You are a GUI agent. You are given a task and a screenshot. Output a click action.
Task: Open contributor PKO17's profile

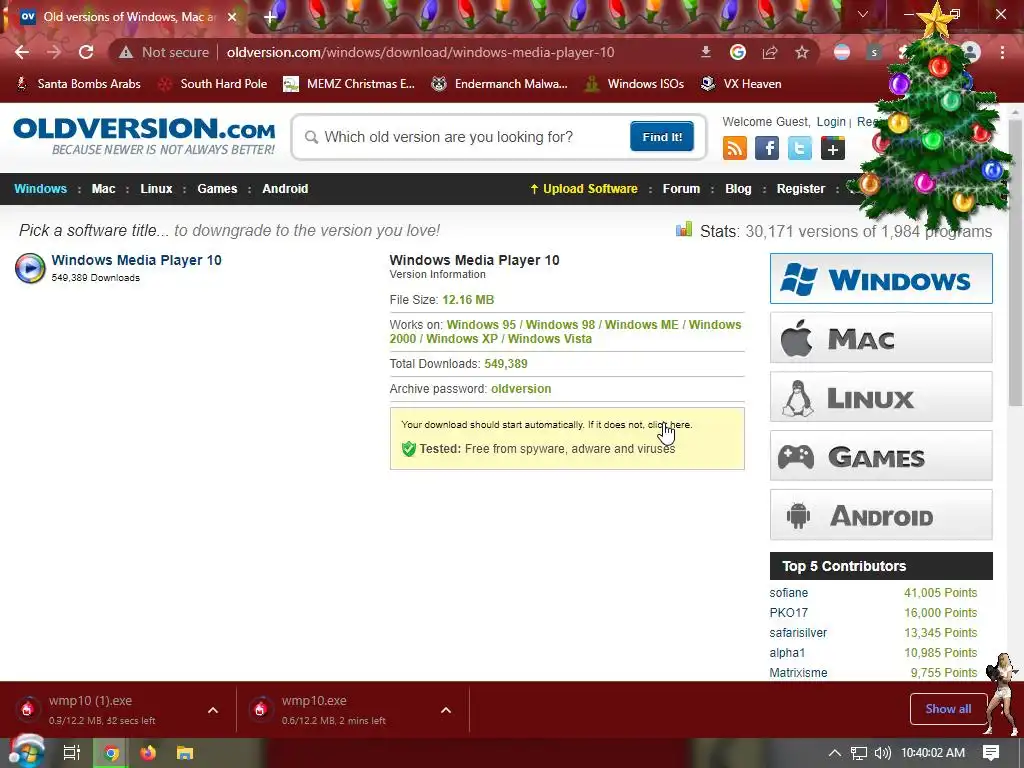[x=788, y=613]
